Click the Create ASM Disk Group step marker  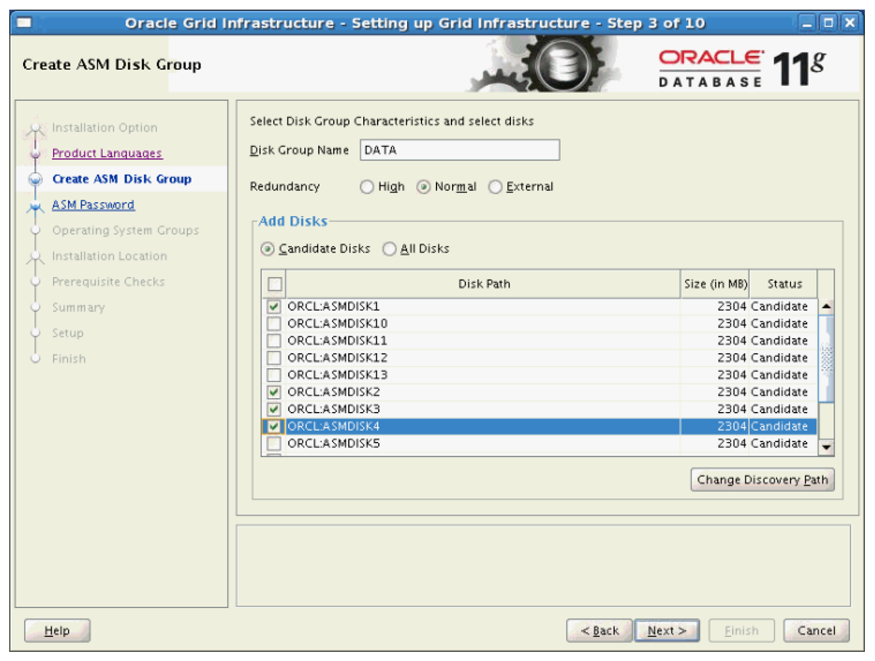click(36, 180)
